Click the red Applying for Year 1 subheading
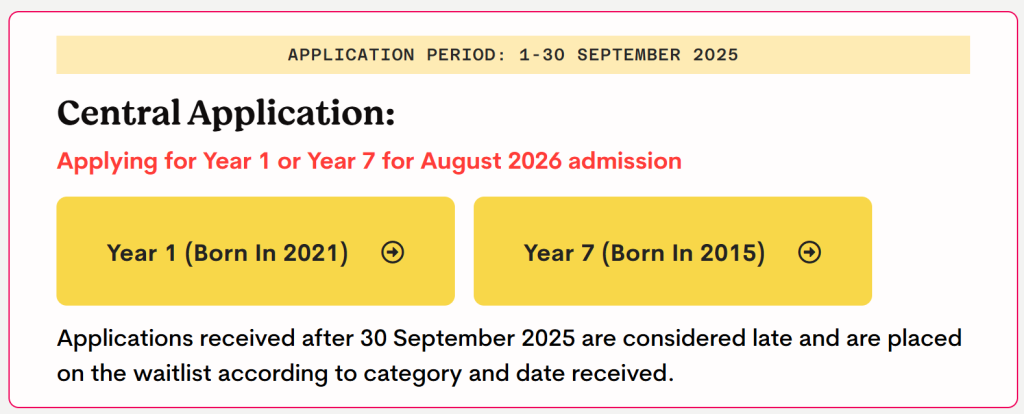The width and height of the screenshot is (1024, 414). pos(369,161)
